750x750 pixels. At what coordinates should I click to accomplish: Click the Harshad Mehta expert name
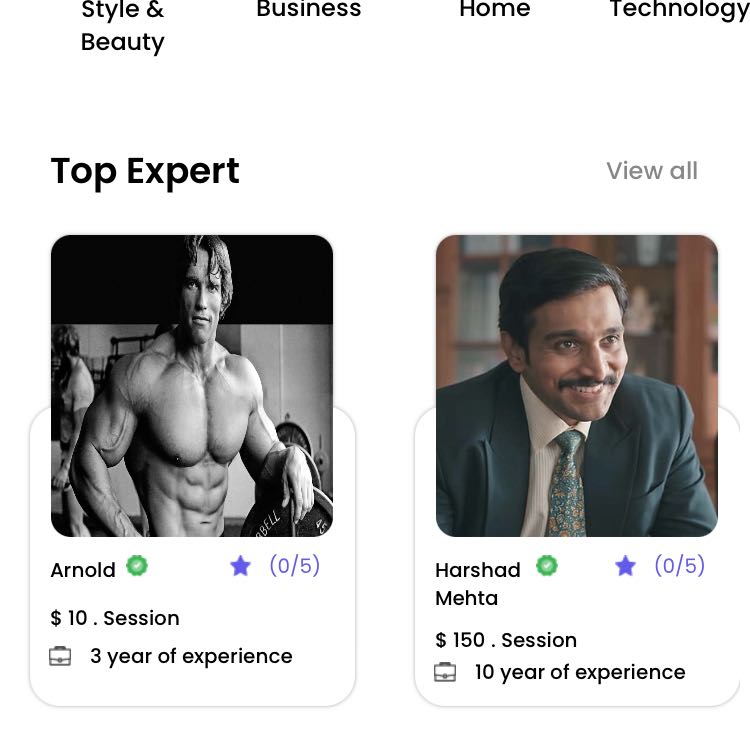[478, 584]
